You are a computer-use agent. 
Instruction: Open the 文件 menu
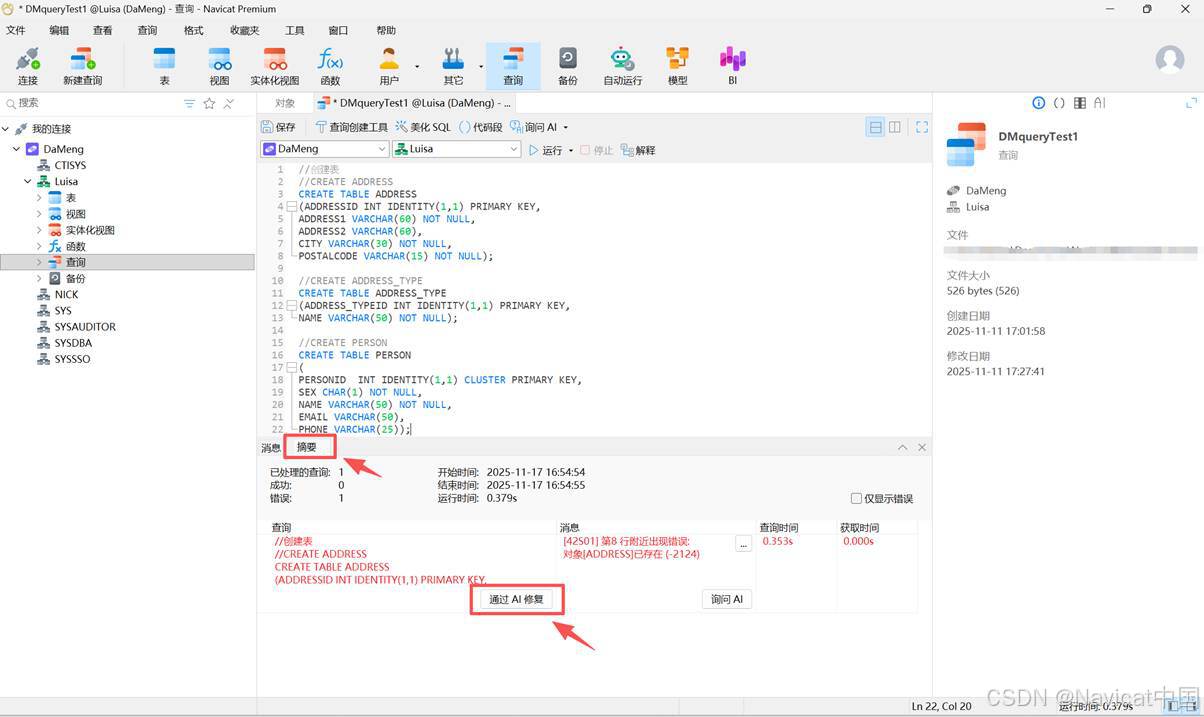[16, 30]
